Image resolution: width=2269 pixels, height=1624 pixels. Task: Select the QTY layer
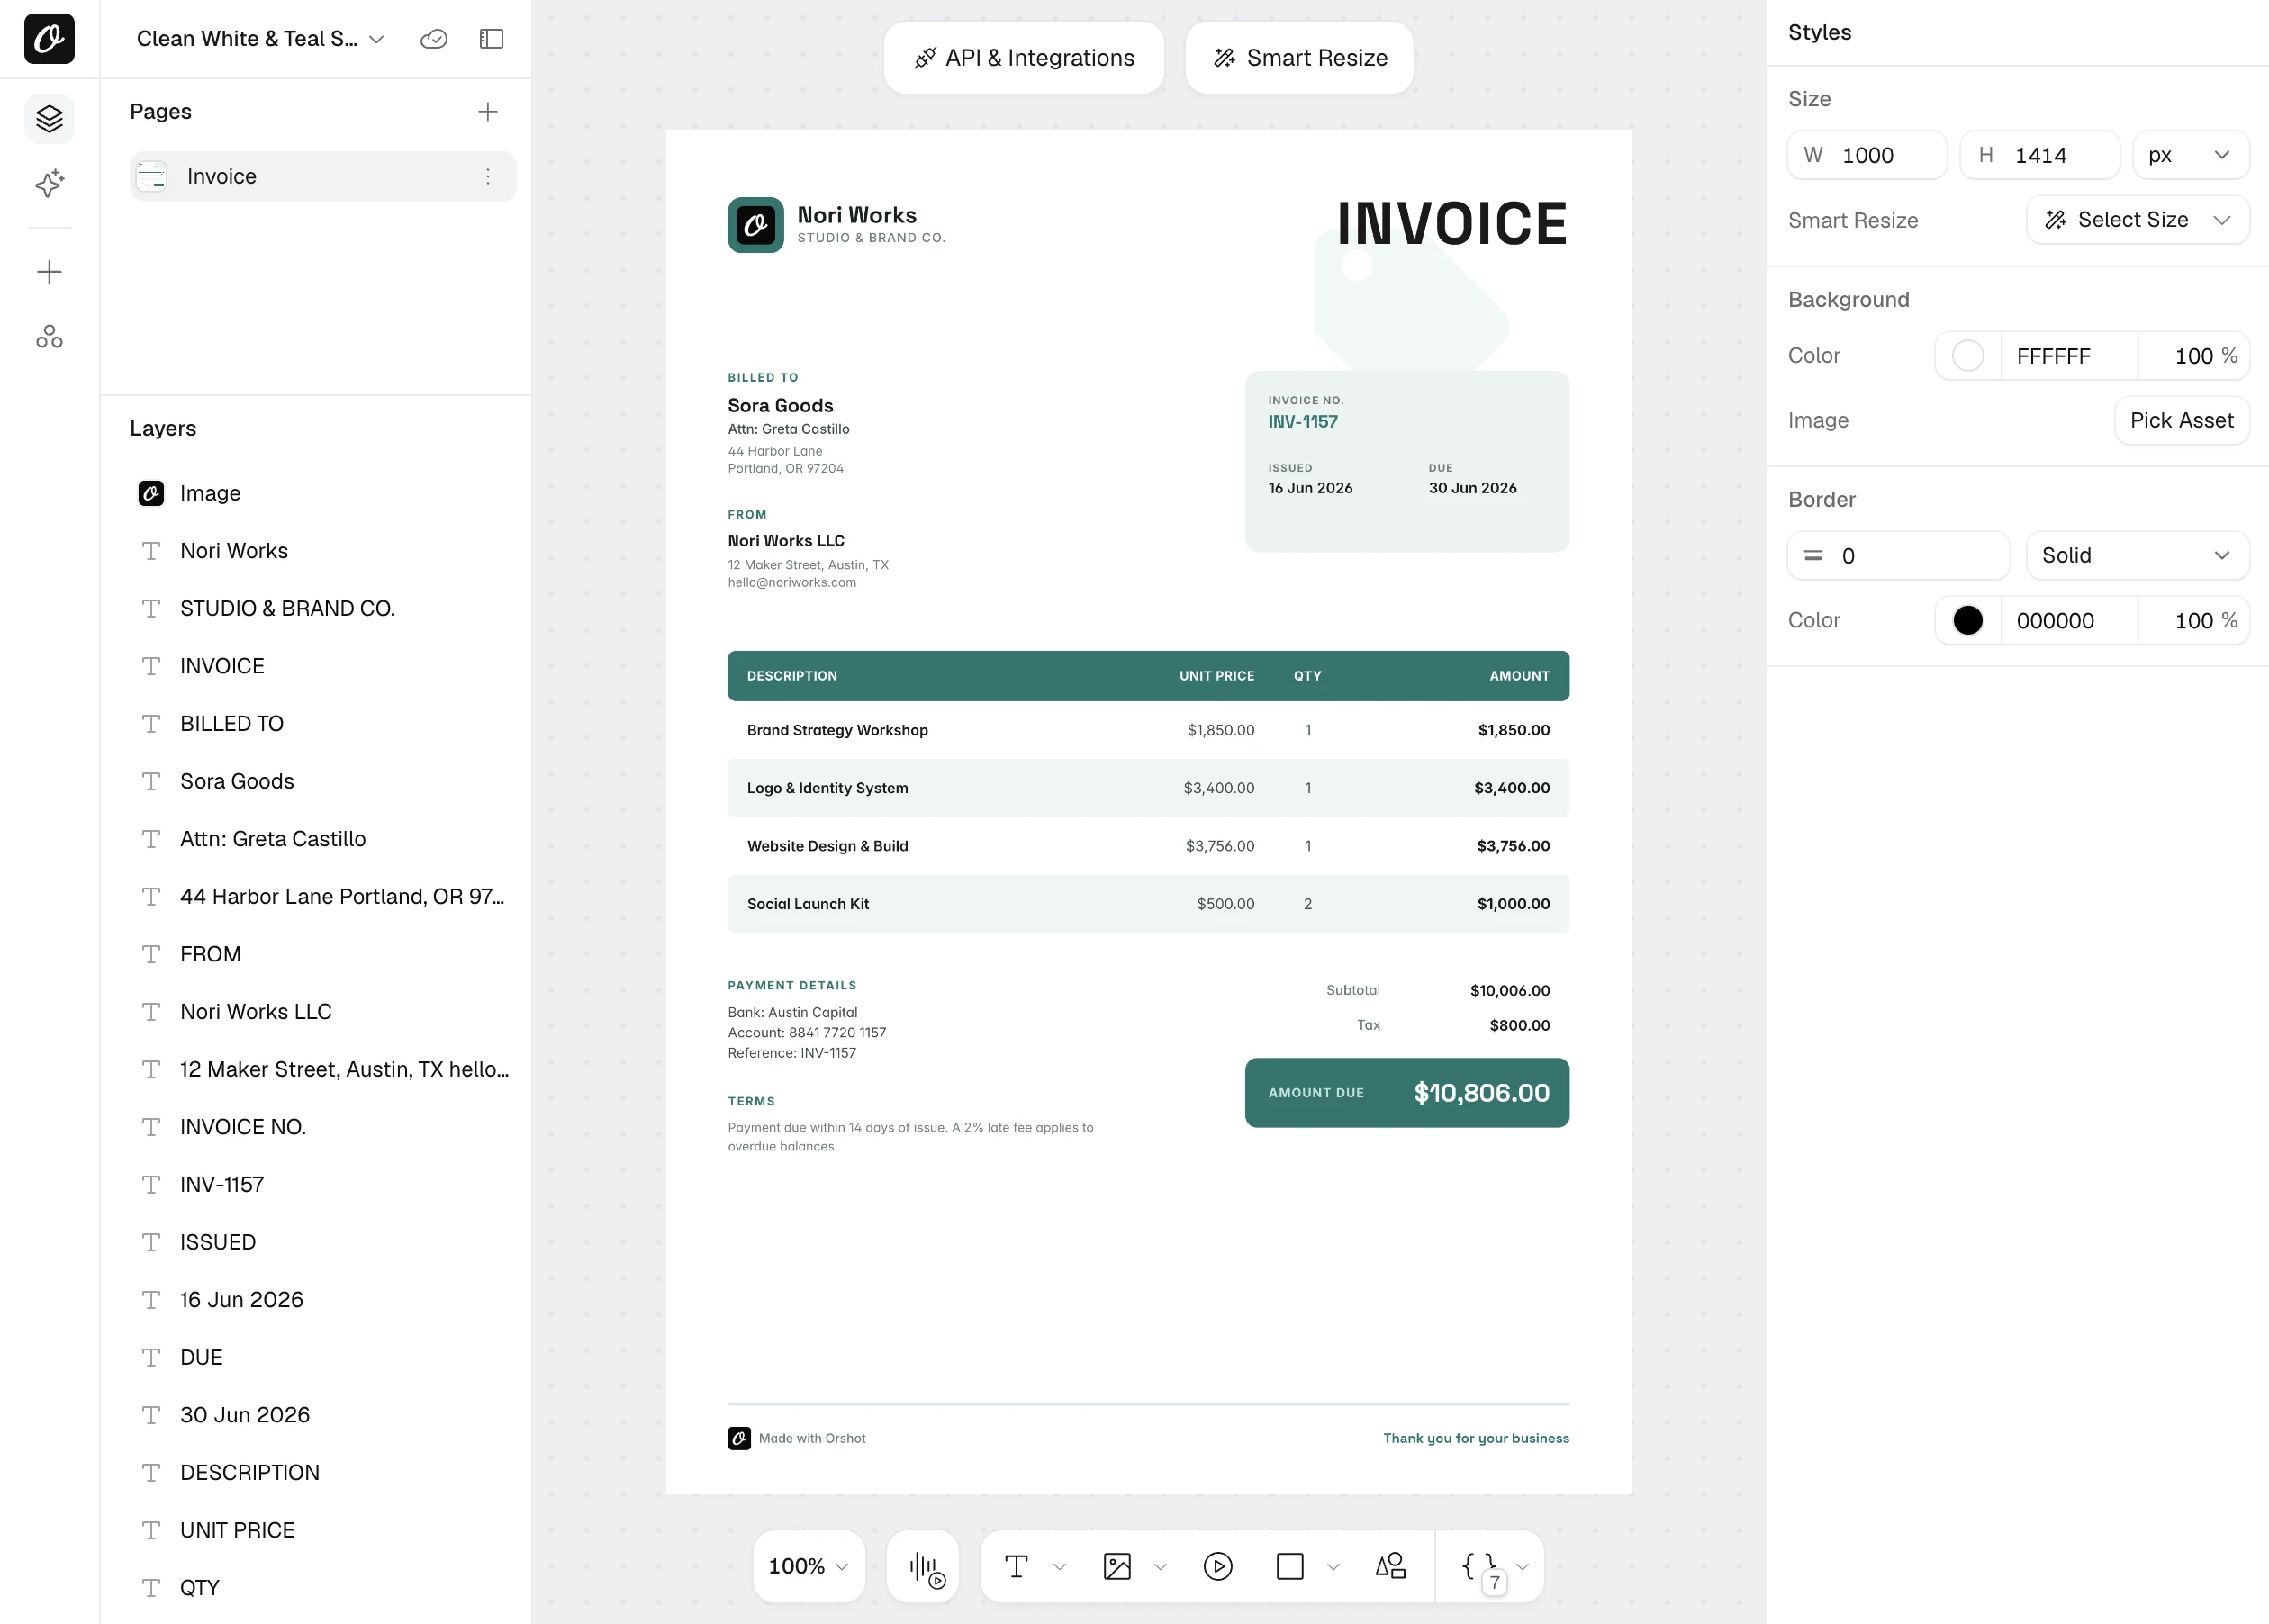coord(322,1588)
